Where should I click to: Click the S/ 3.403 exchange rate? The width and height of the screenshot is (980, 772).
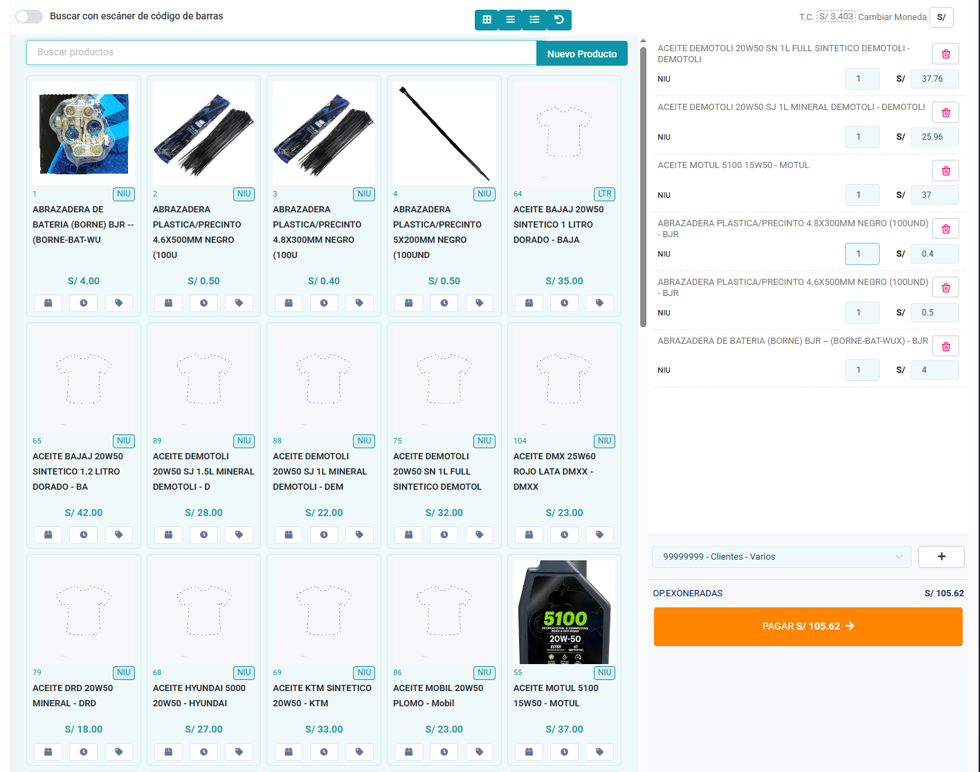click(836, 16)
